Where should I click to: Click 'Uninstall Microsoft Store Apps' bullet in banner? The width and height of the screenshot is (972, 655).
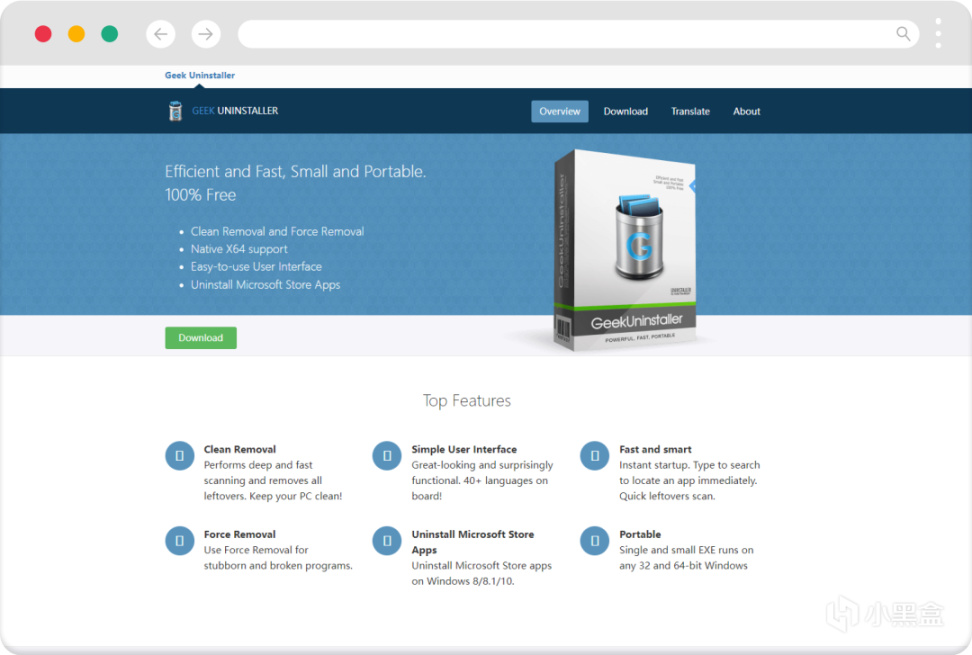click(x=265, y=285)
